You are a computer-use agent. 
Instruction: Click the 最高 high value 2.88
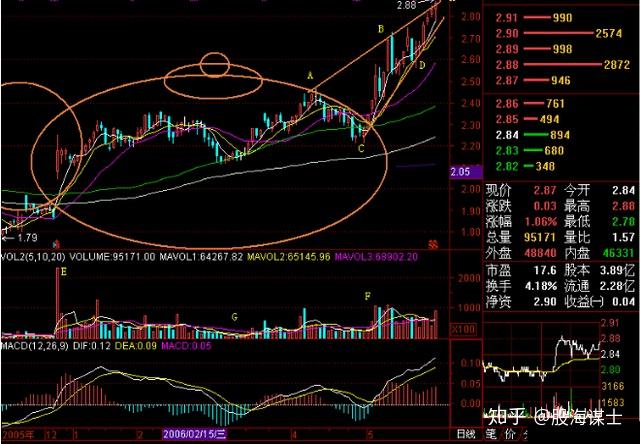(623, 206)
